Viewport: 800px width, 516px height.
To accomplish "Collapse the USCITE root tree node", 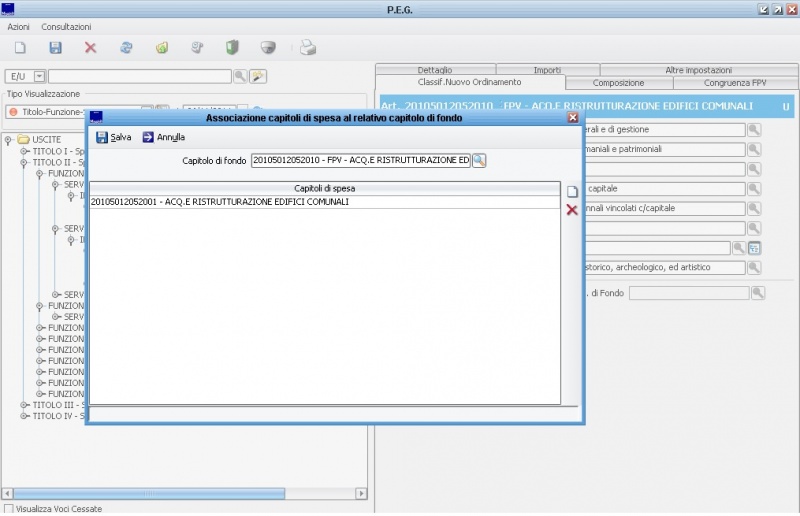I will click(x=8, y=140).
